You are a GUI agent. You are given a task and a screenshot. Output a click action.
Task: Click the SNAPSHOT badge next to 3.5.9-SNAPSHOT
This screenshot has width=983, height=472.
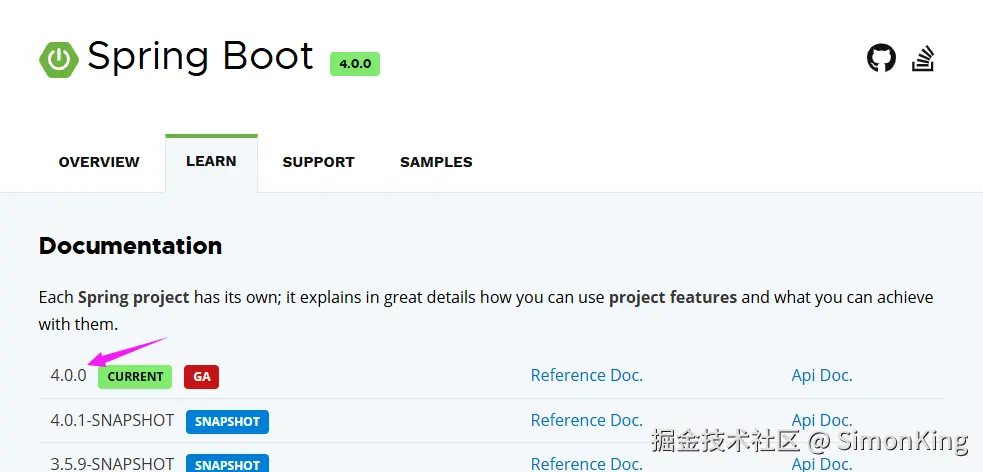227,464
